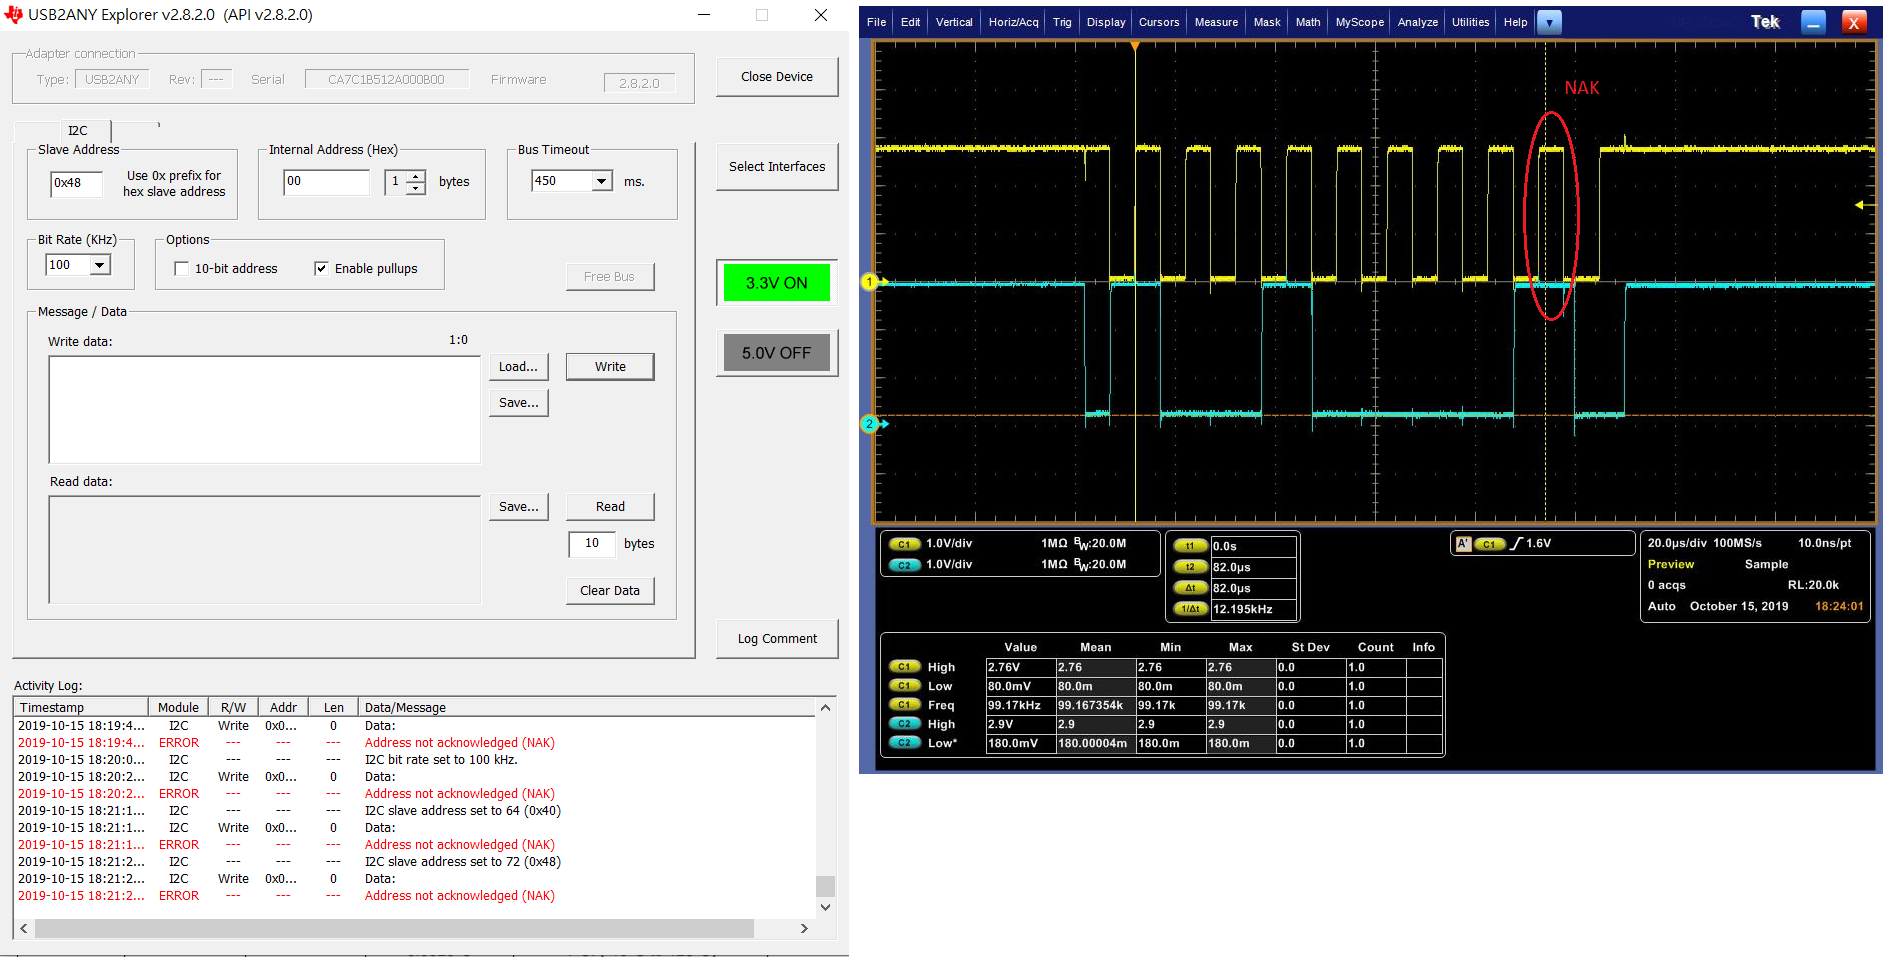The image size is (1891, 957).
Task: Open the Trig menu
Action: 1062,22
